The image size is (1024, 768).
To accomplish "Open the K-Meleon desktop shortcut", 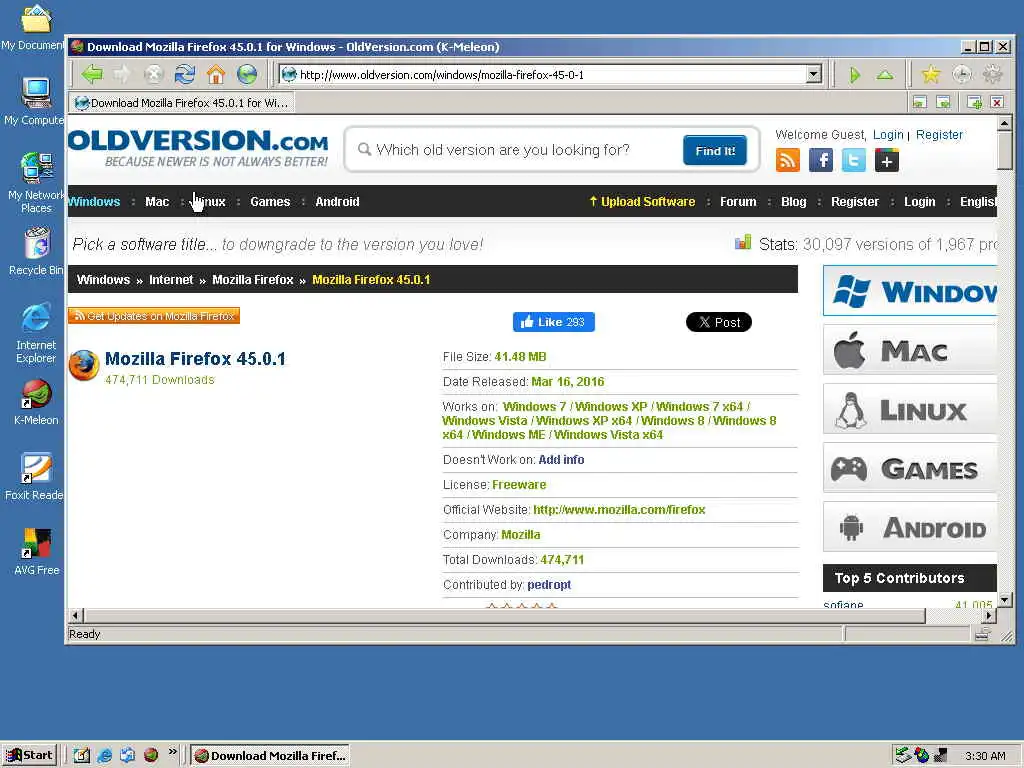I will tap(36, 403).
